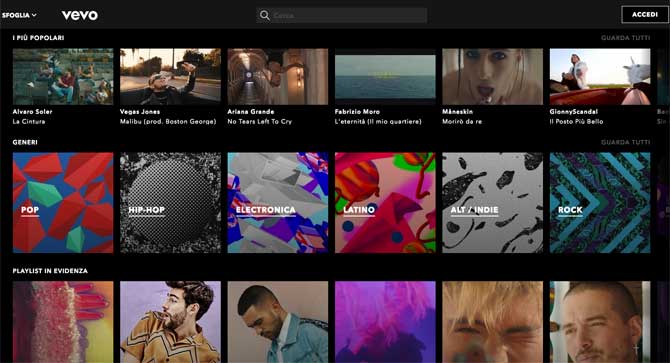This screenshot has height=363, width=670.
Task: Open the short-haired mustached man playlist cover
Action: coord(600,322)
